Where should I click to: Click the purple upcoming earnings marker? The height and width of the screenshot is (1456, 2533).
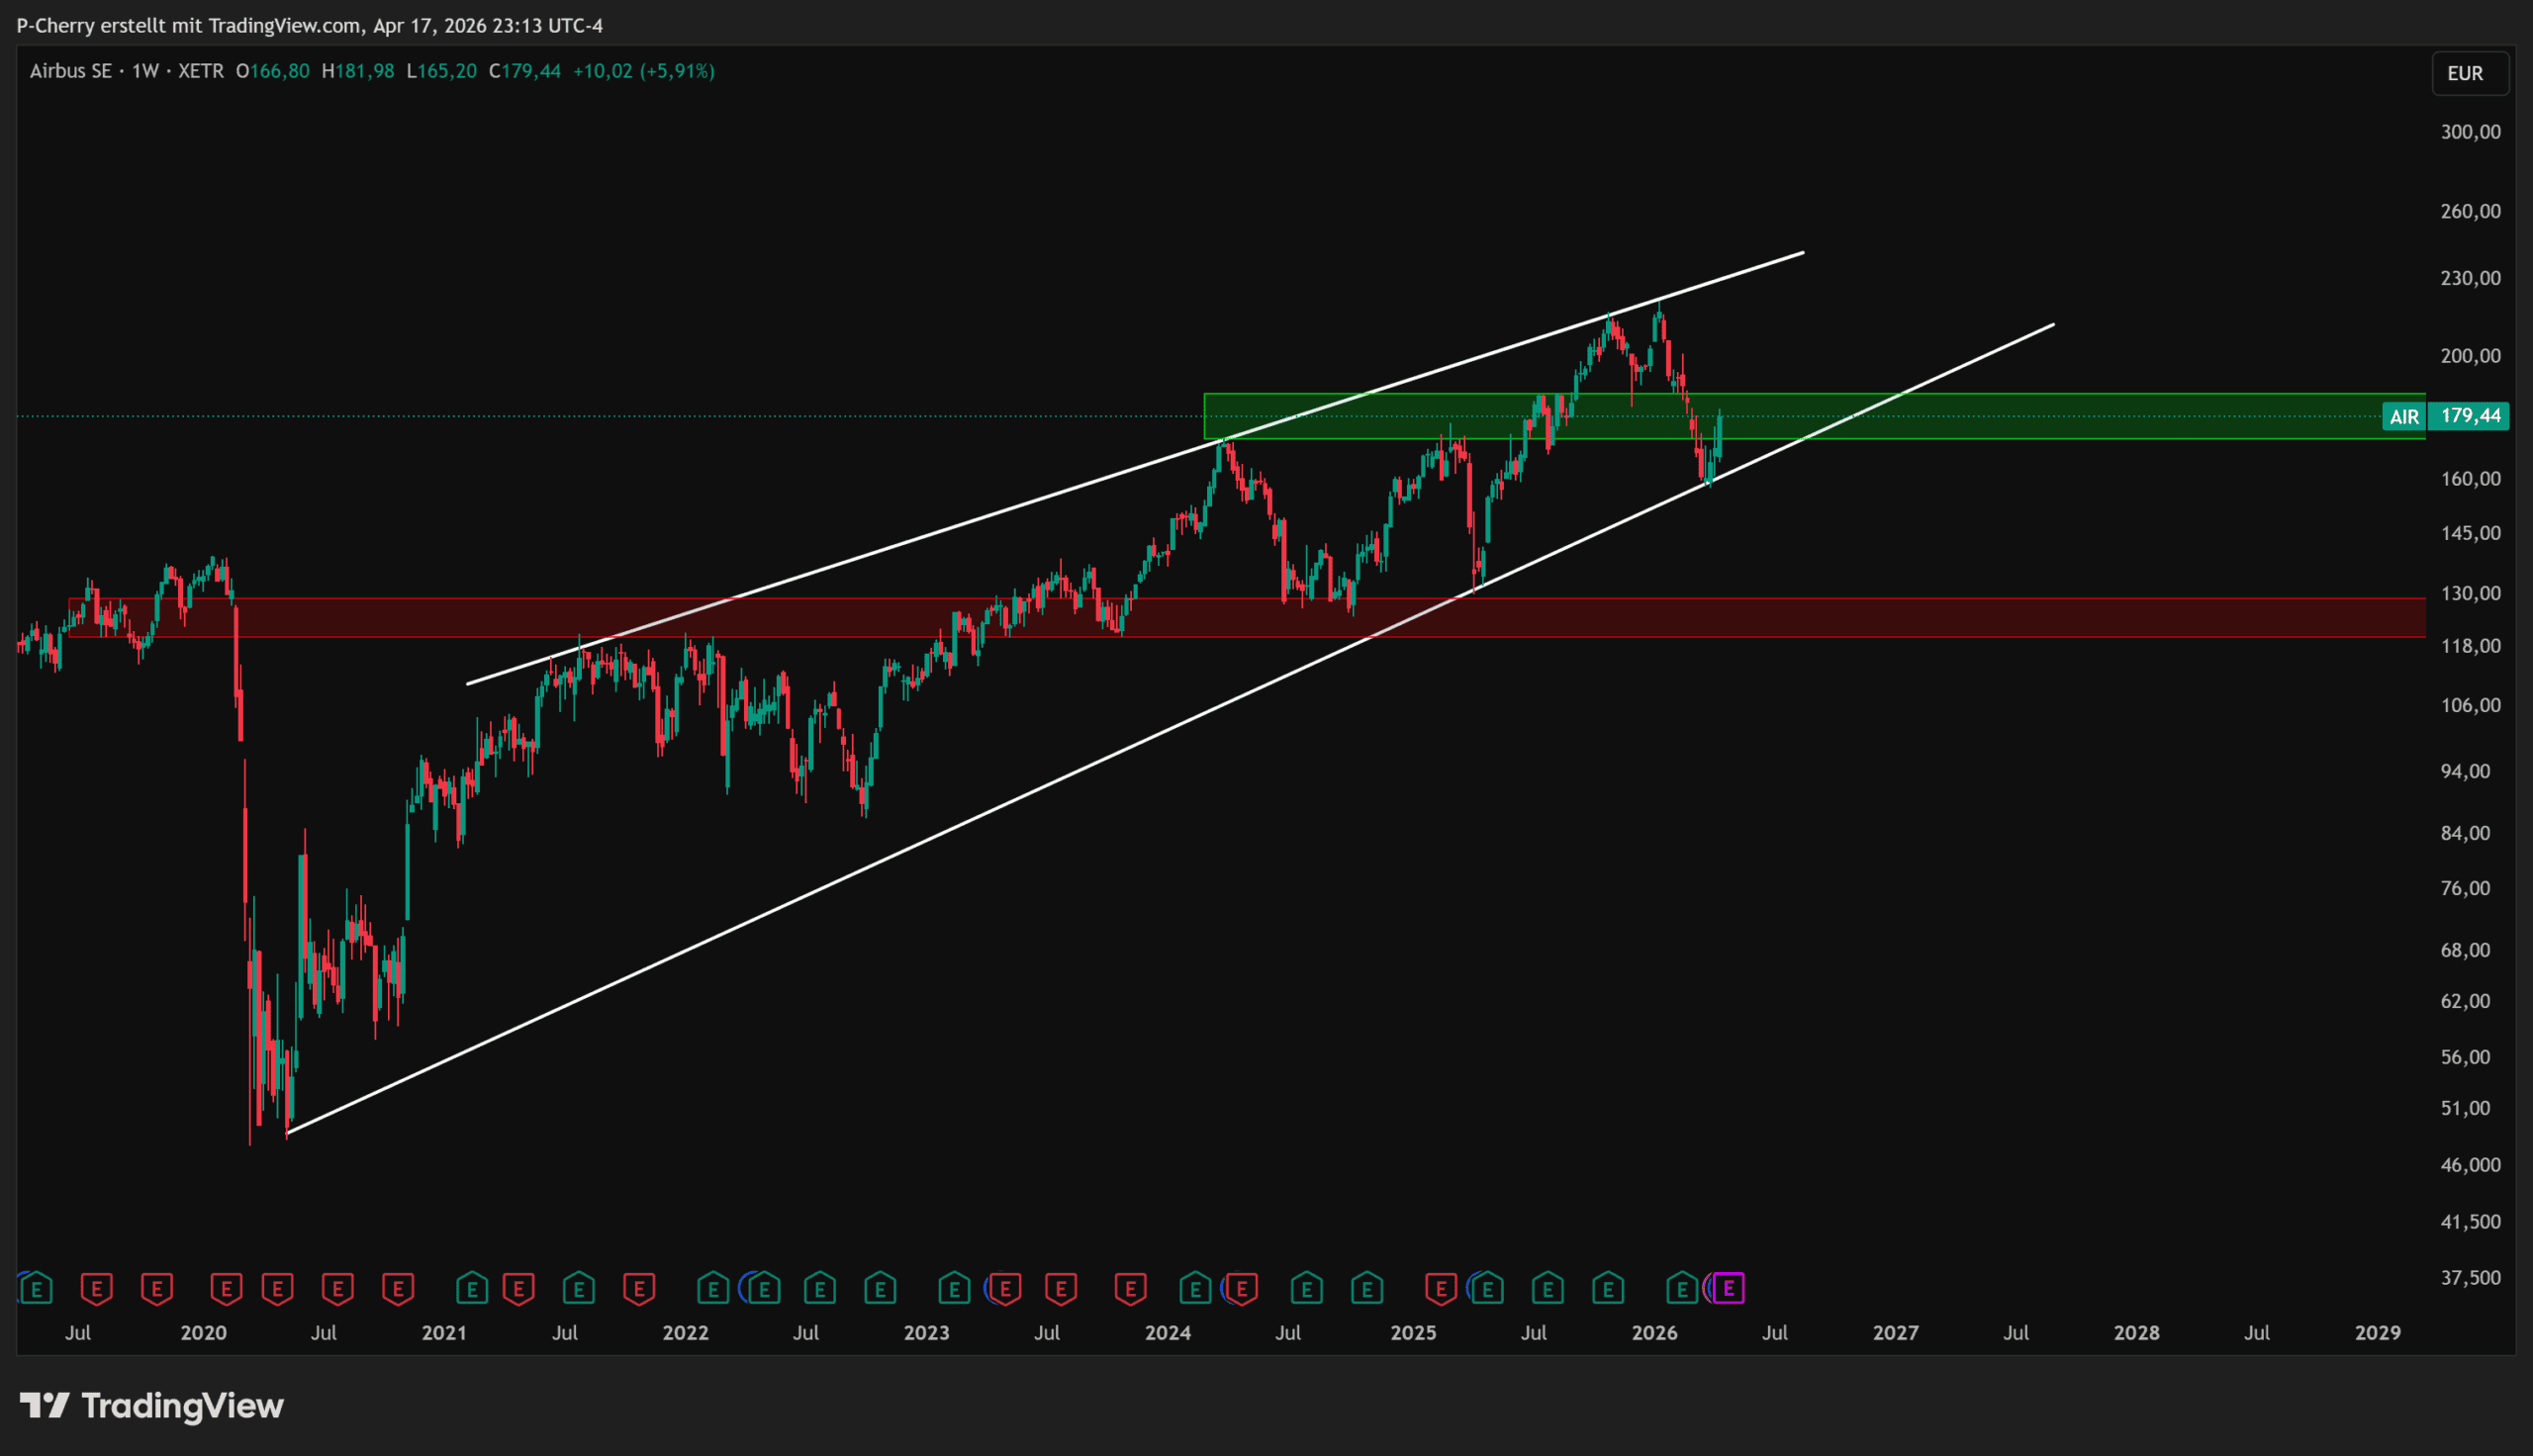click(1728, 1289)
